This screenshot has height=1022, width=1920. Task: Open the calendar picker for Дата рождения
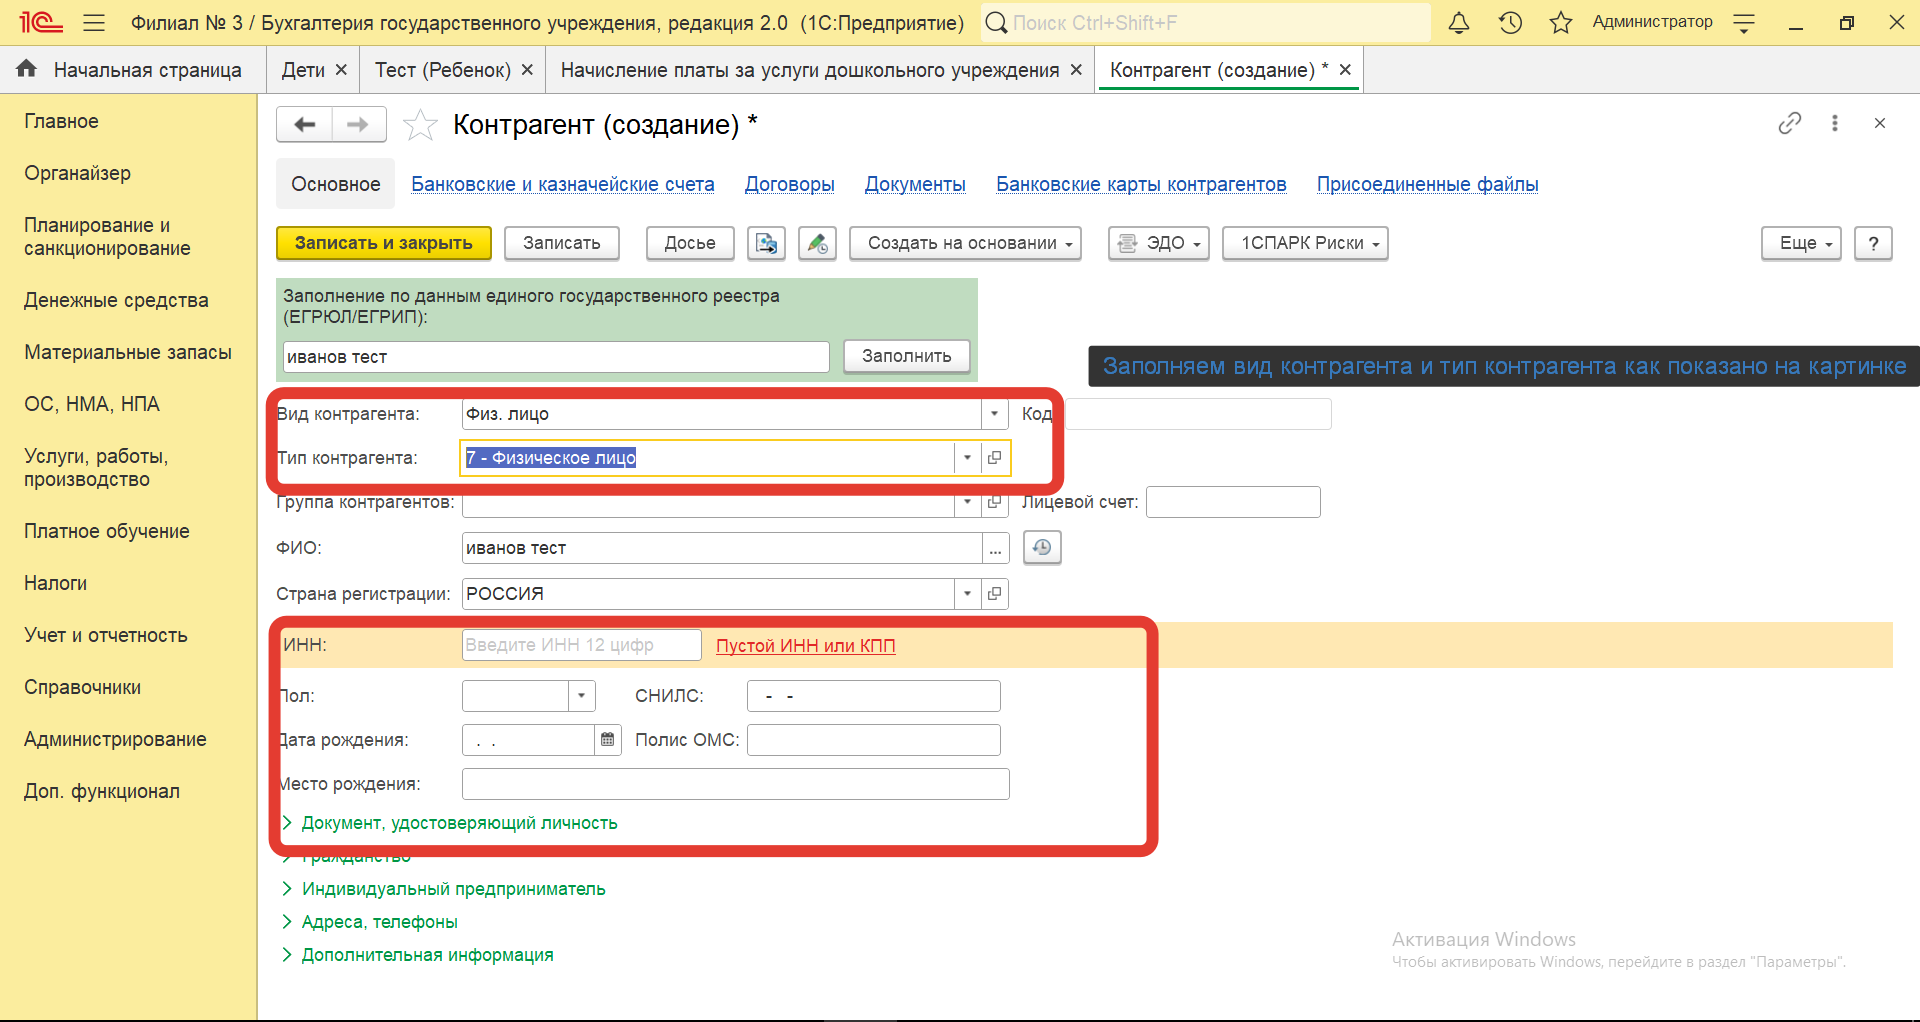[x=607, y=740]
